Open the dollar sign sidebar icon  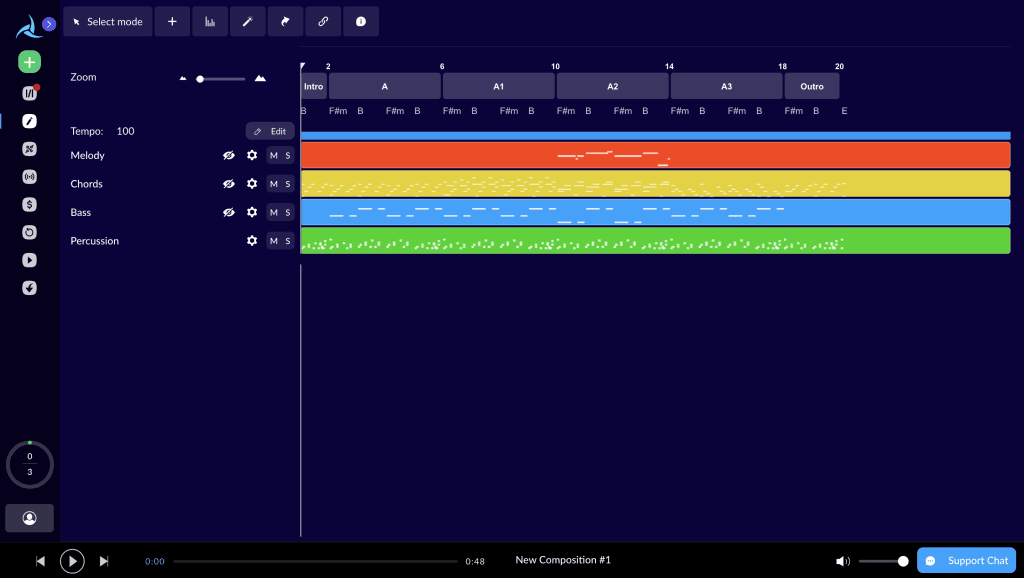point(29,204)
